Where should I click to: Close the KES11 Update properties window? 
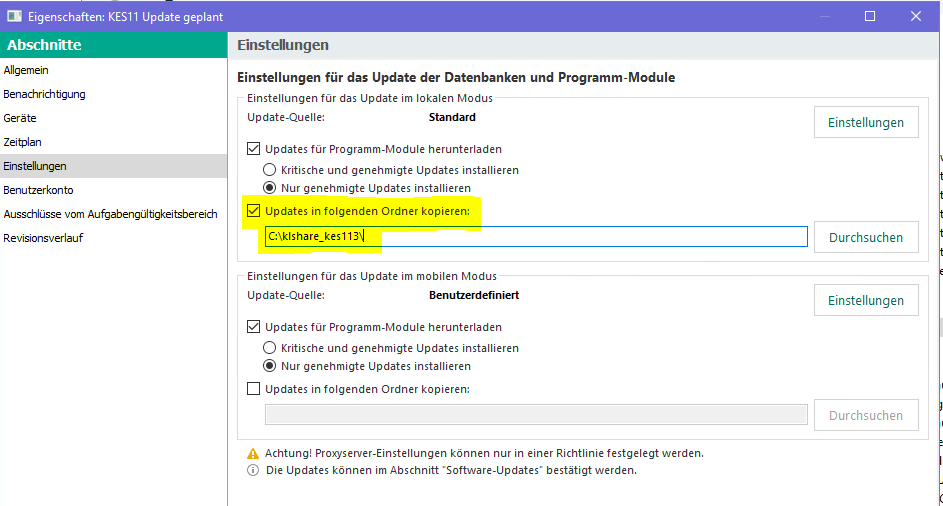pyautogui.click(x=916, y=16)
